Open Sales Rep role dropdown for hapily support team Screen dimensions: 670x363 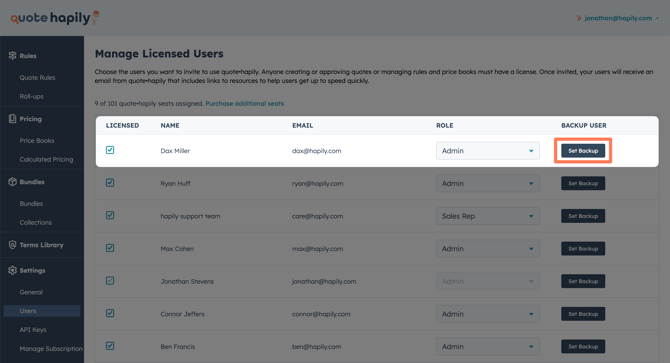[x=488, y=216]
